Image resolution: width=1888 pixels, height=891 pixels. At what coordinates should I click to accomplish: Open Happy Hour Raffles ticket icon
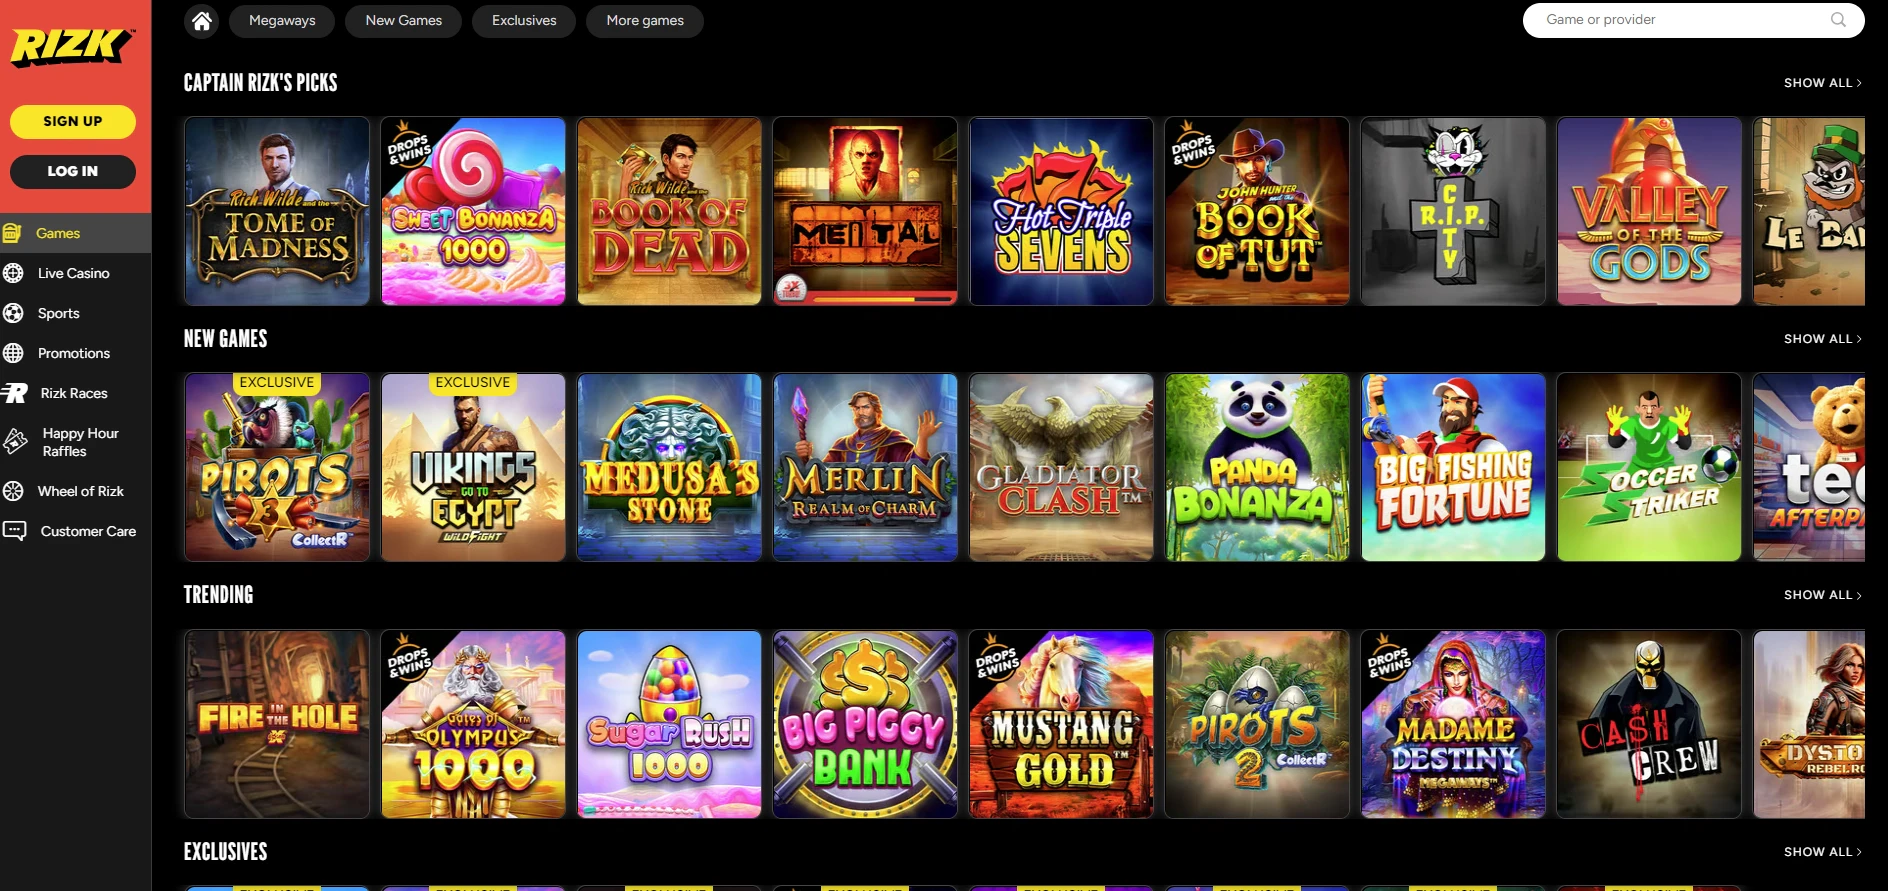(15, 441)
